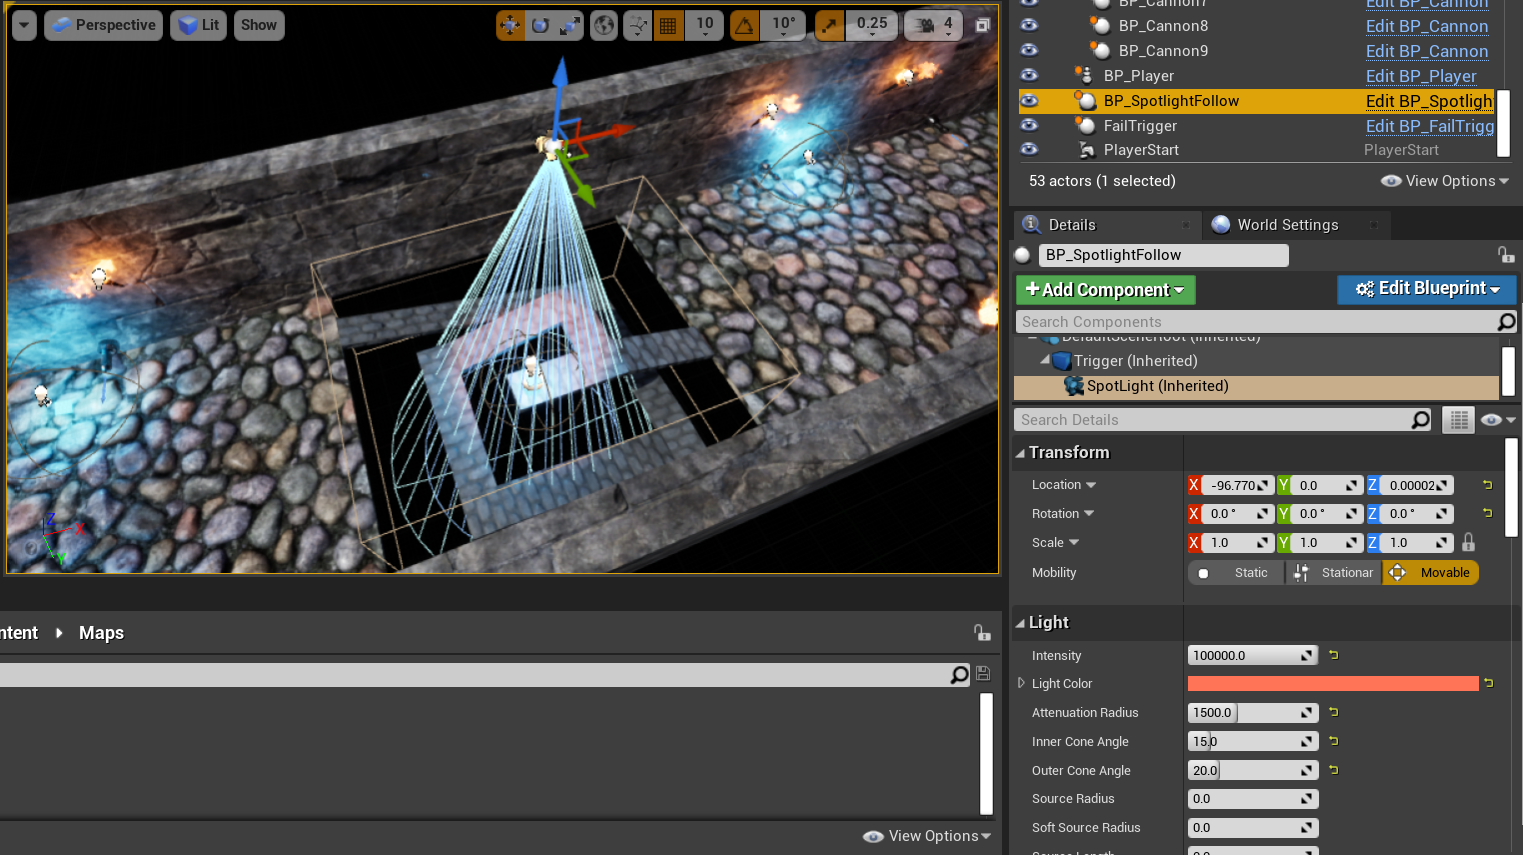
Task: Click the actor name field BP_SpotlightFollow
Action: 1163,255
